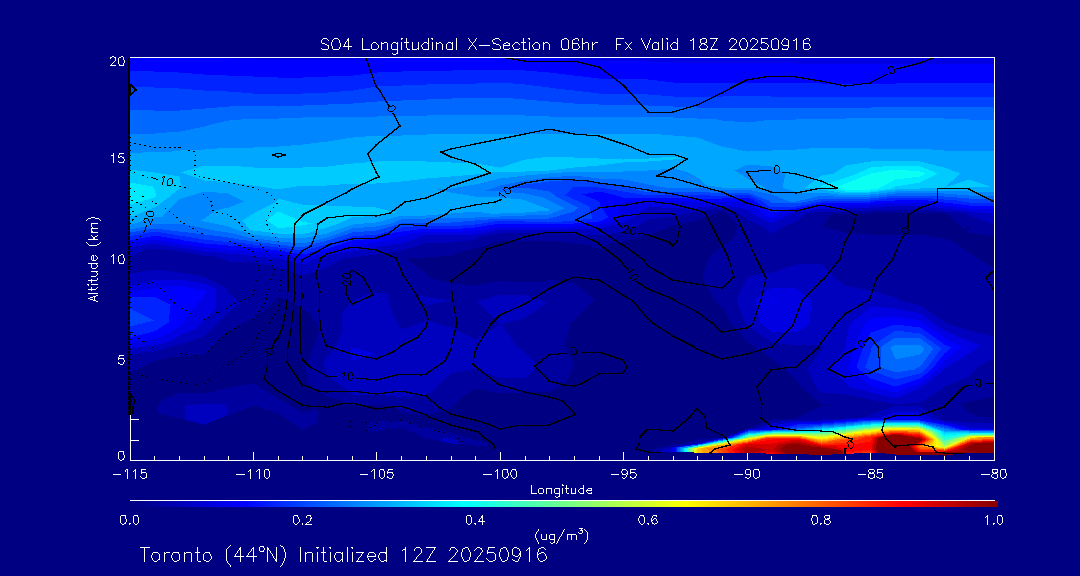Screen dimensions: 1080x576
Task: Select the altitude axis tick label 5
Action: click(121, 360)
